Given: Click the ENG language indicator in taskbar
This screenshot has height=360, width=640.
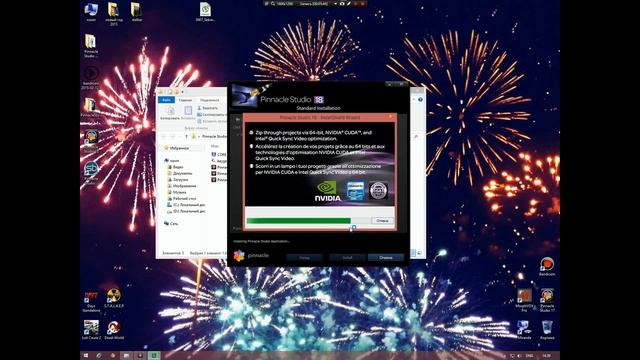Looking at the screenshot, I should click(529, 356).
